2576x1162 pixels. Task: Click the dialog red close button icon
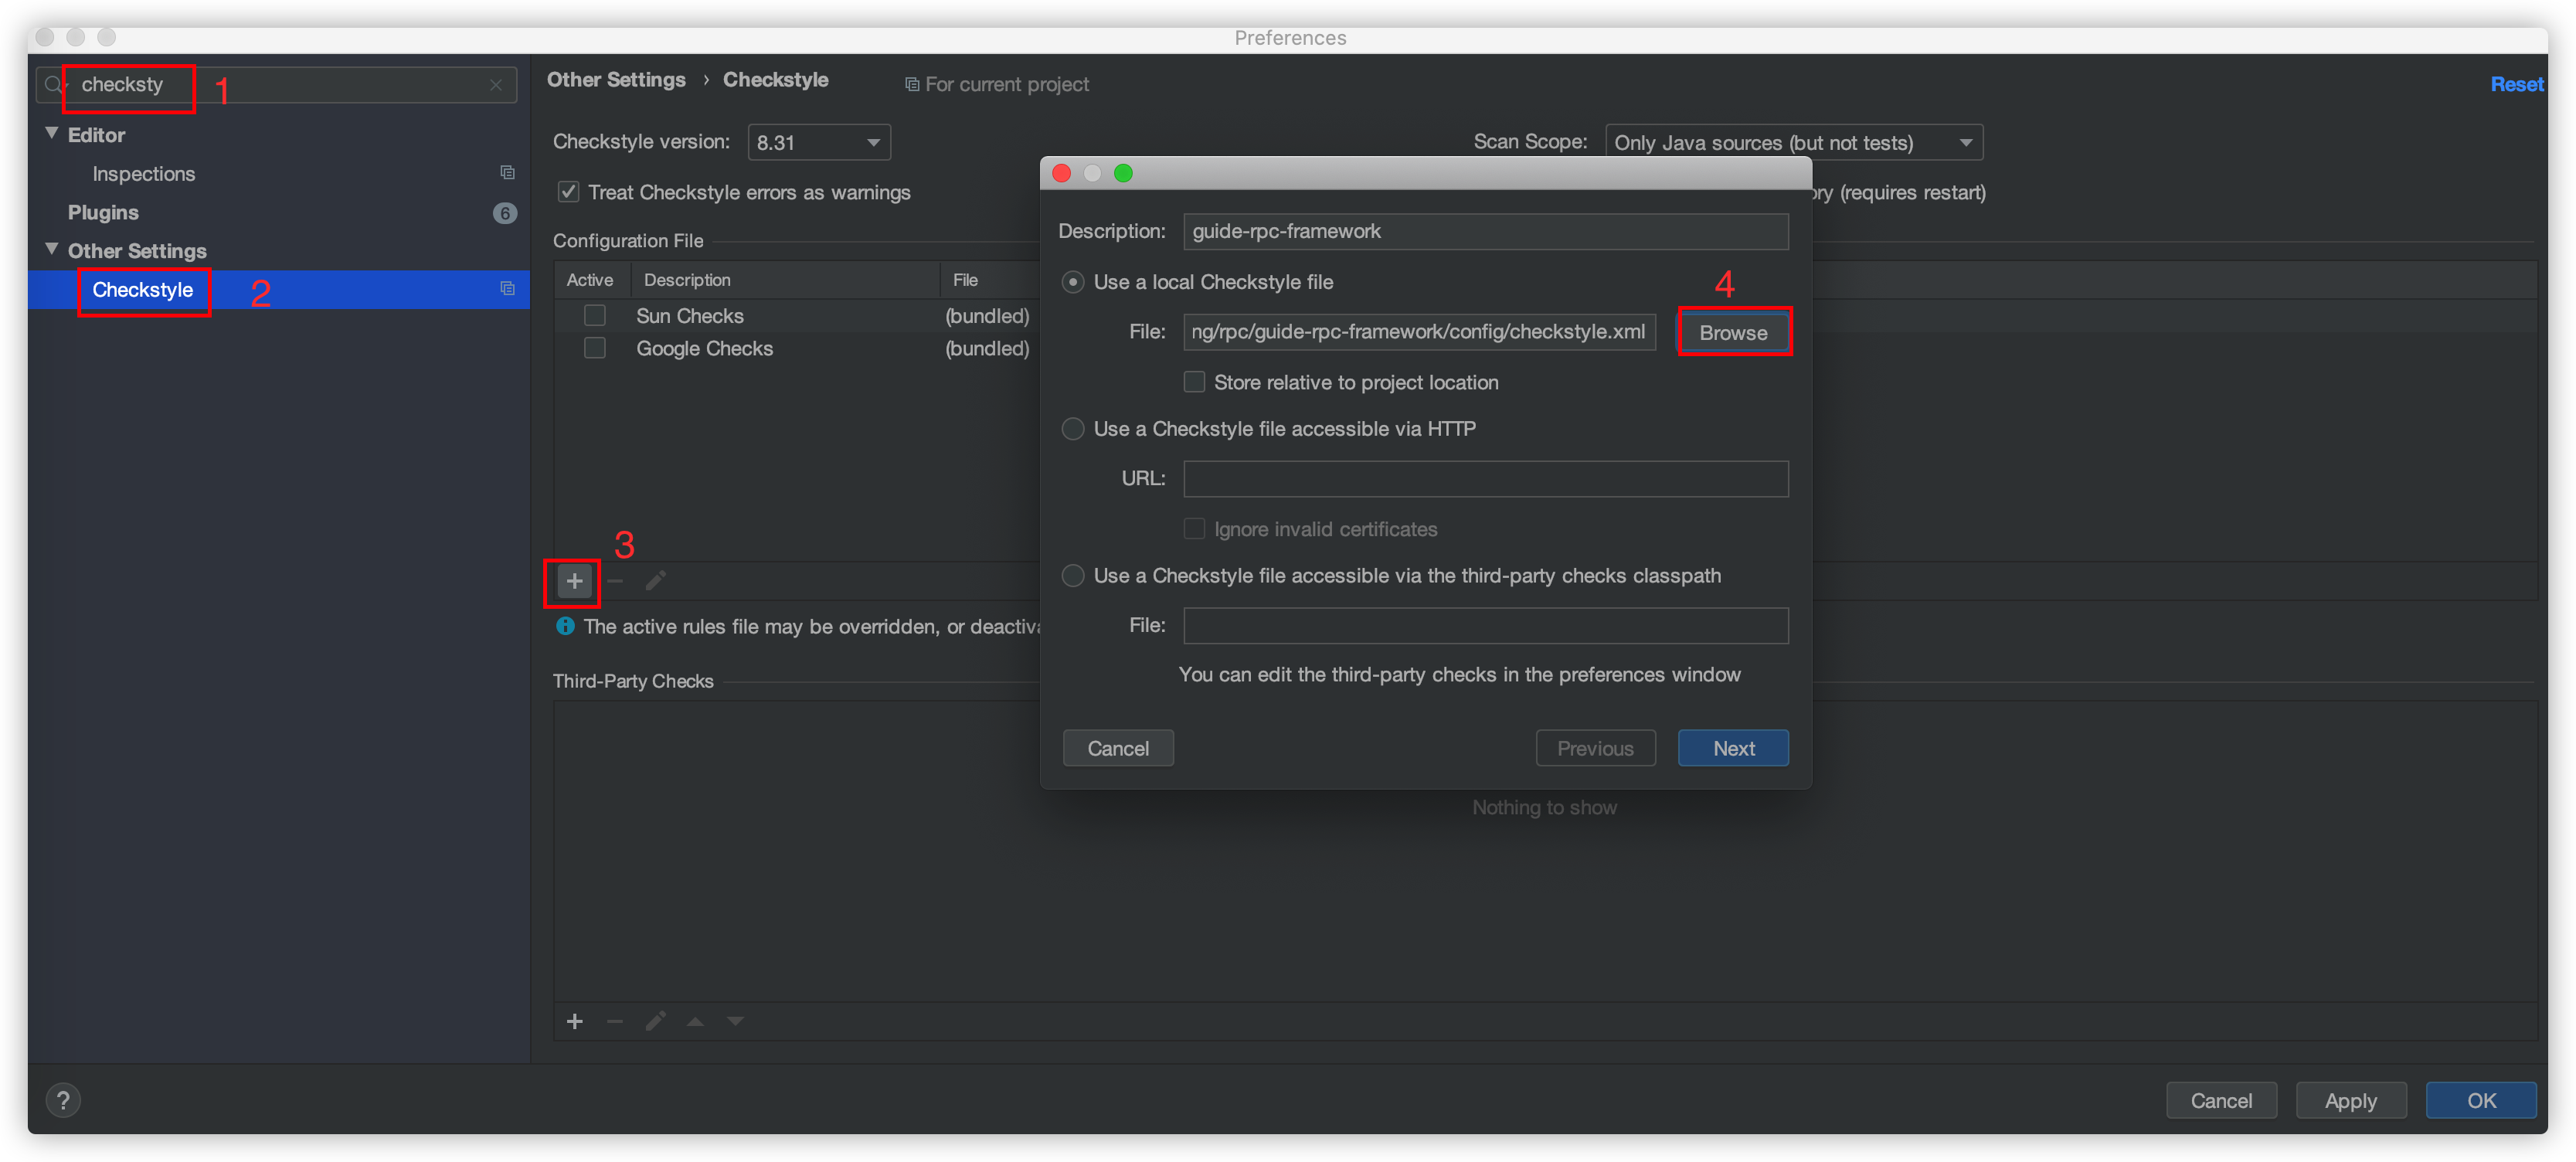click(x=1066, y=172)
